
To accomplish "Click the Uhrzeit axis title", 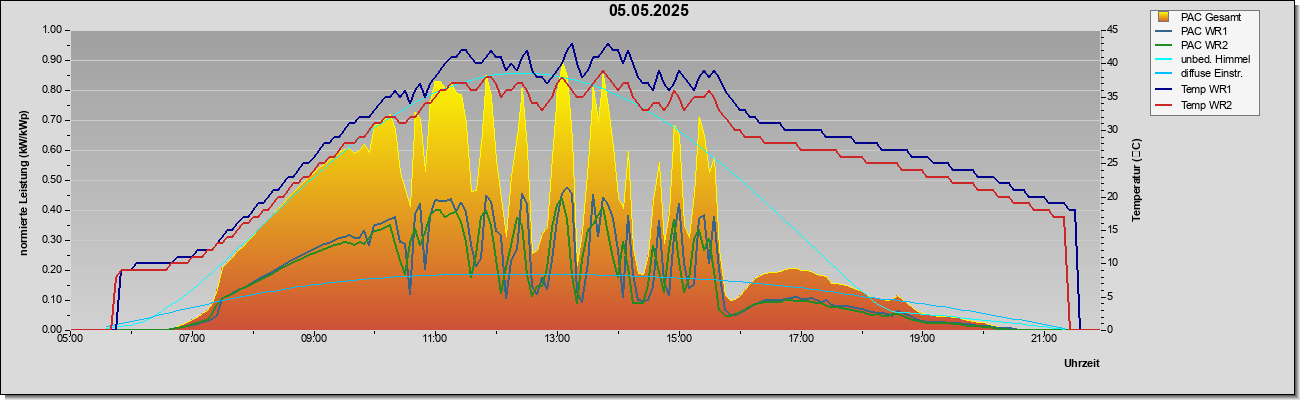I will pyautogui.click(x=1081, y=364).
